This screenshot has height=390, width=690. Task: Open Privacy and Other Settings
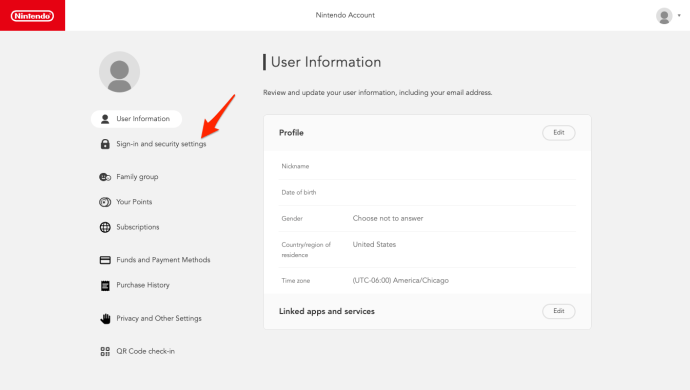tap(159, 318)
